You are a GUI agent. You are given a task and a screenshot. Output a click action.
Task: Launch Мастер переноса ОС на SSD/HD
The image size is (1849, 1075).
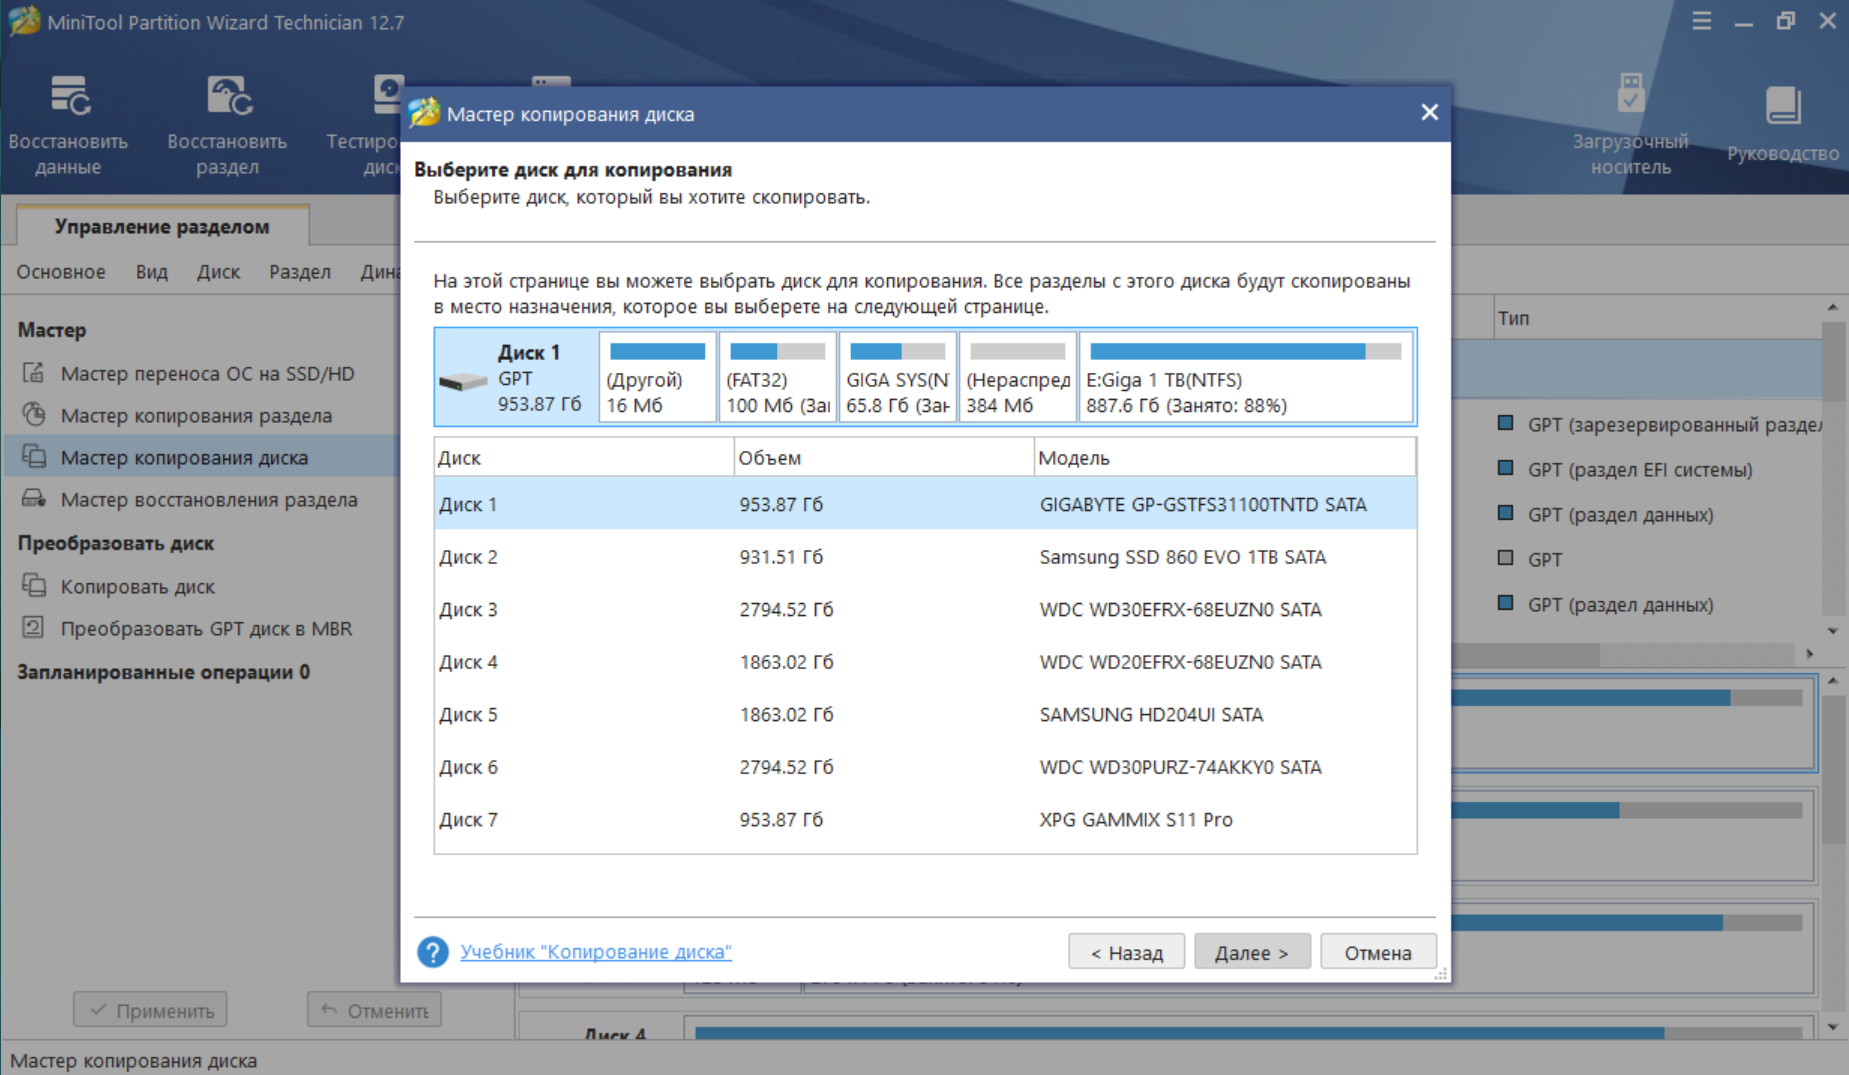(207, 373)
